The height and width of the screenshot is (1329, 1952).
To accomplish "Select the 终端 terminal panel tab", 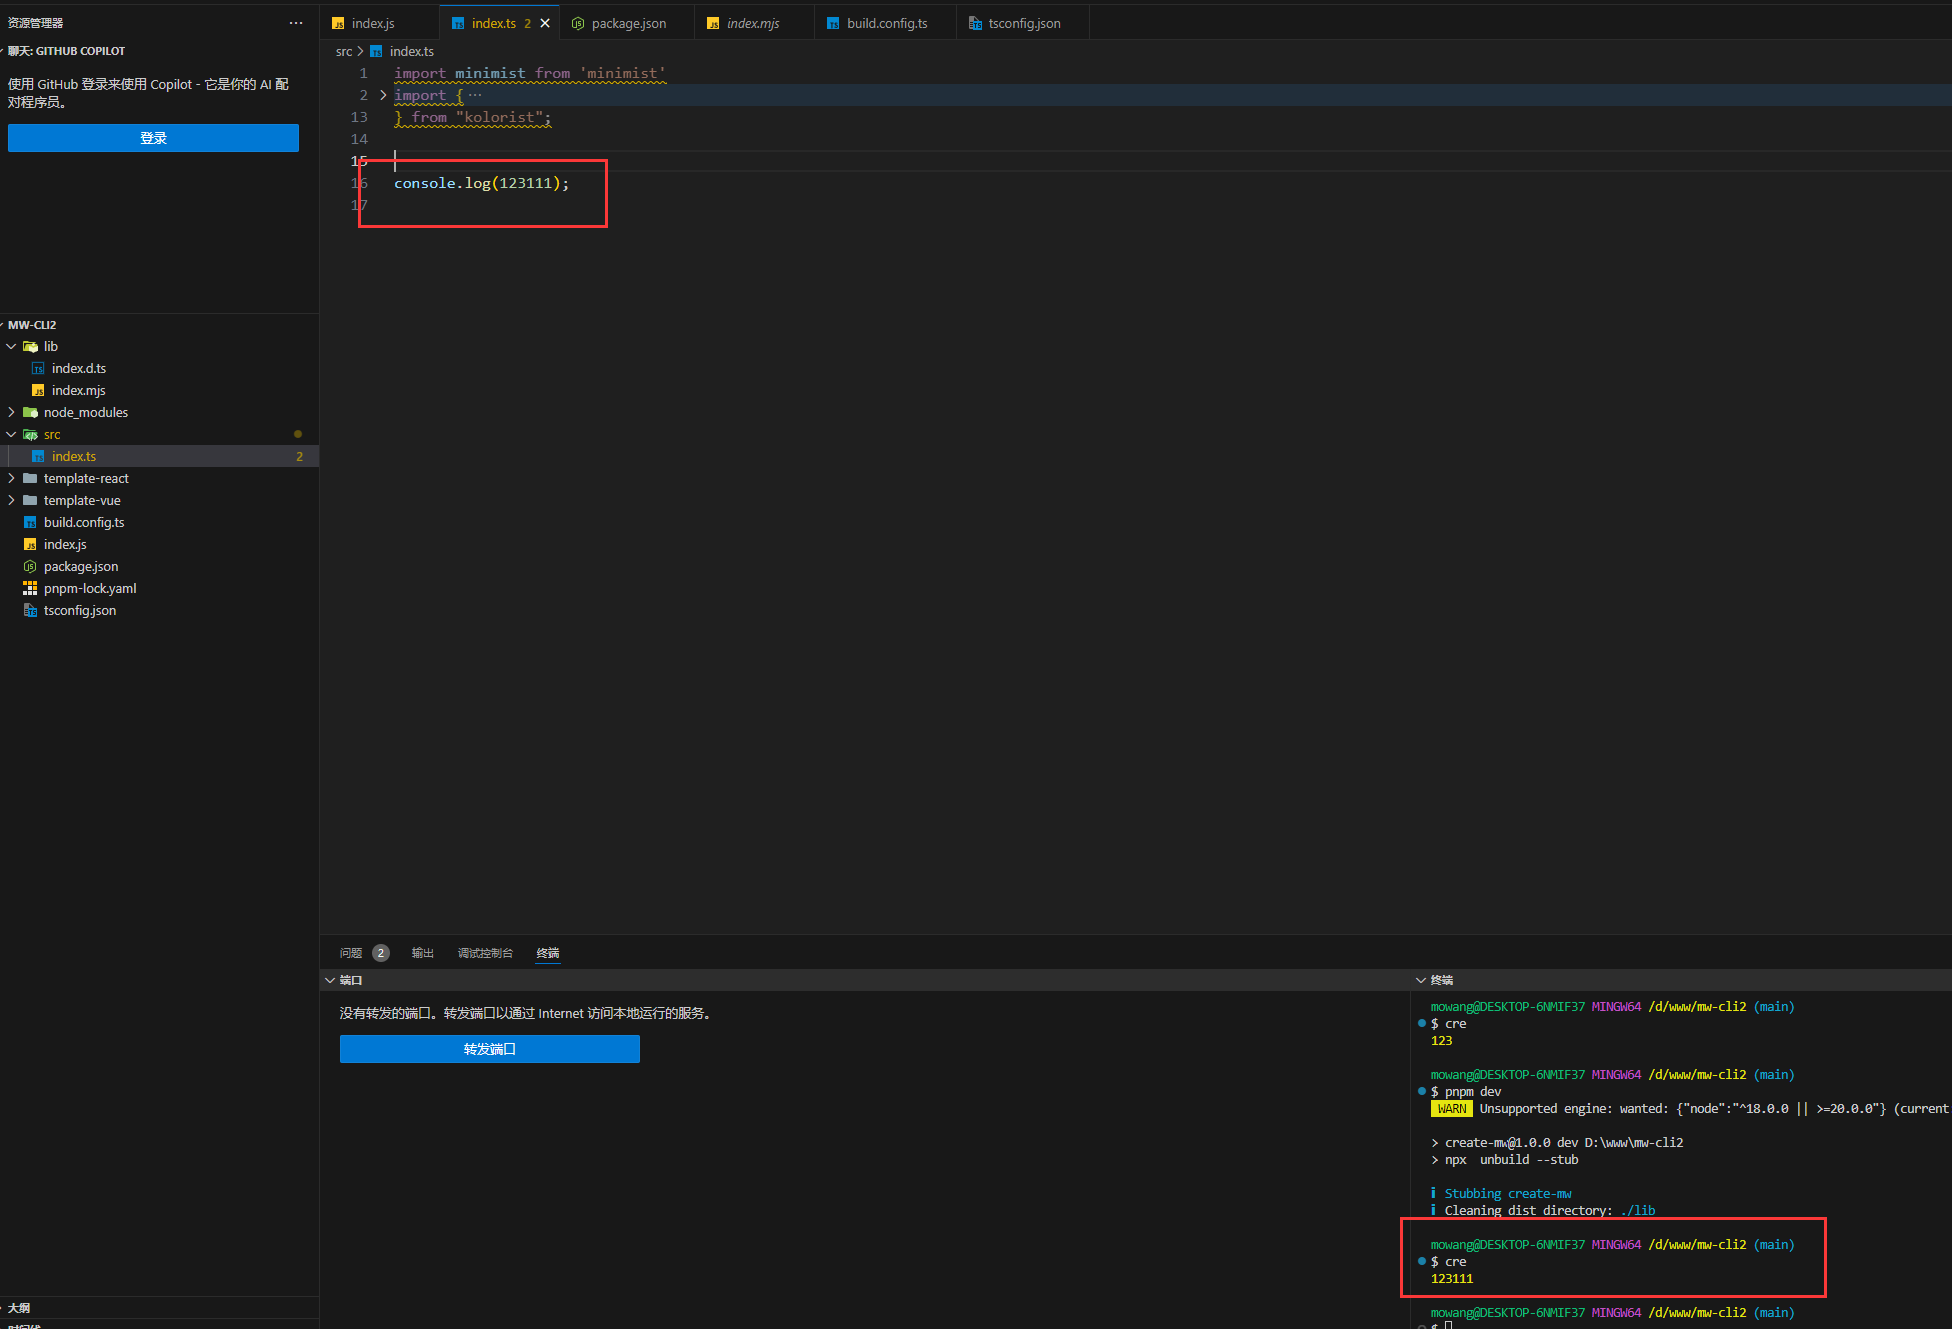I will (548, 953).
